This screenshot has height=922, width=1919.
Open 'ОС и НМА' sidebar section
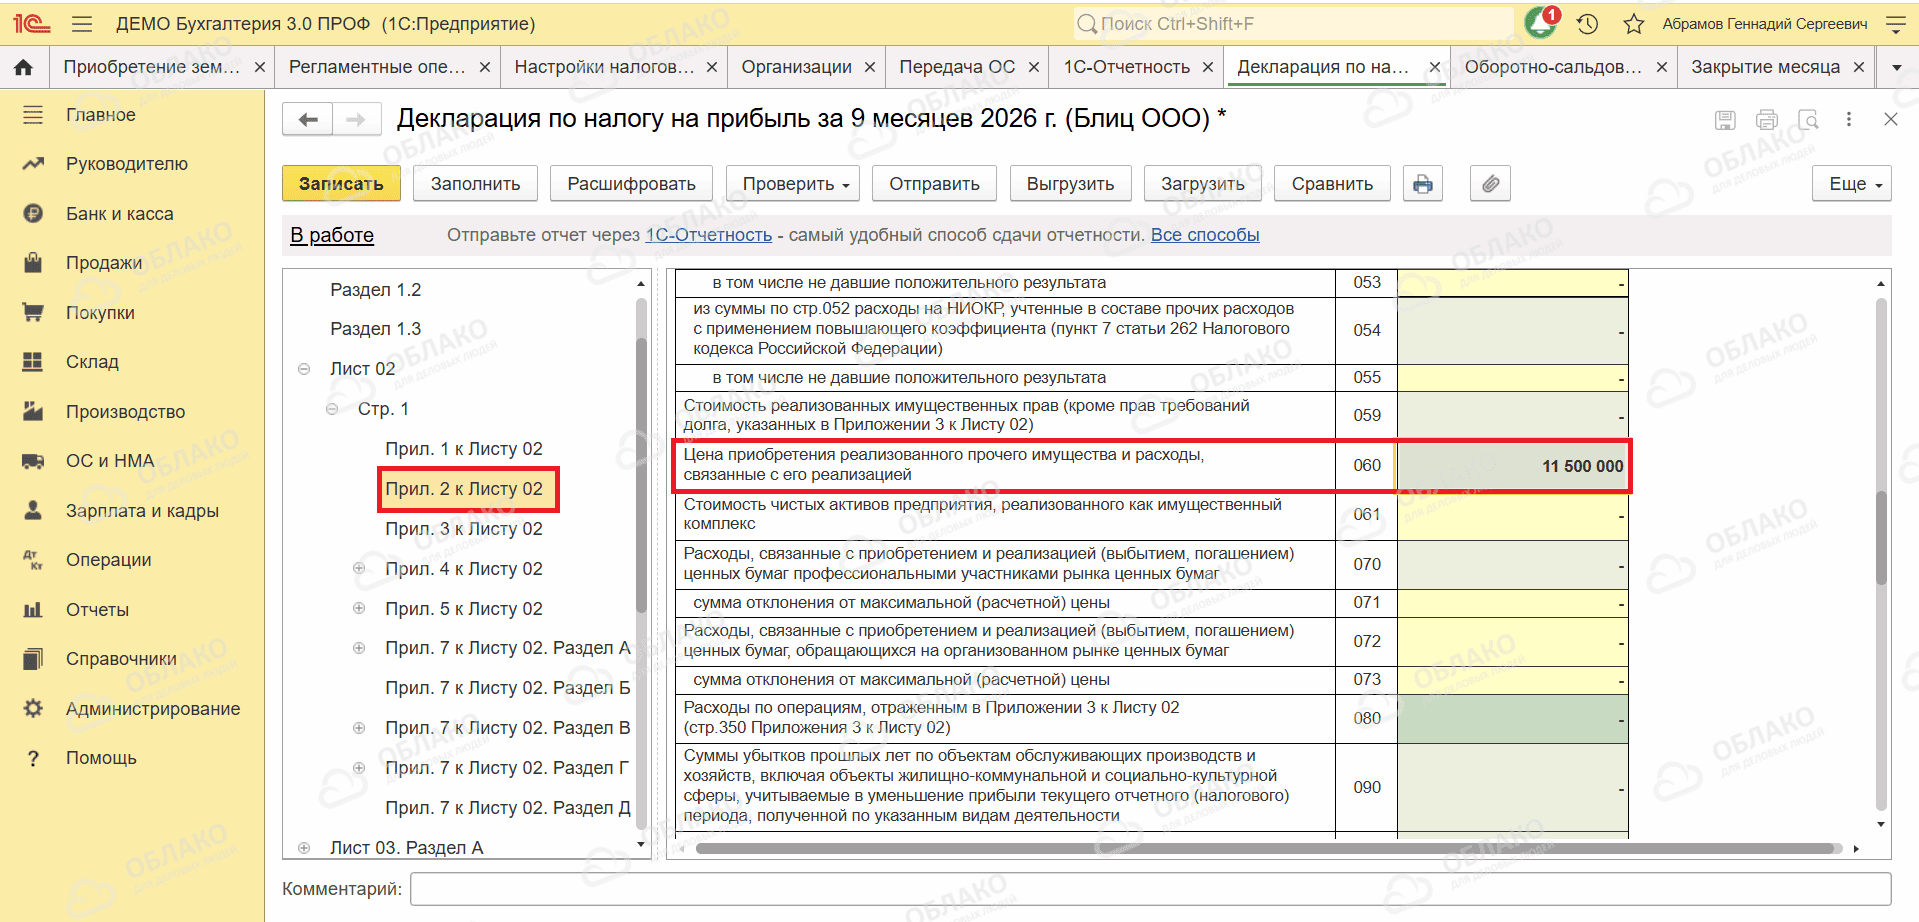[x=110, y=461]
